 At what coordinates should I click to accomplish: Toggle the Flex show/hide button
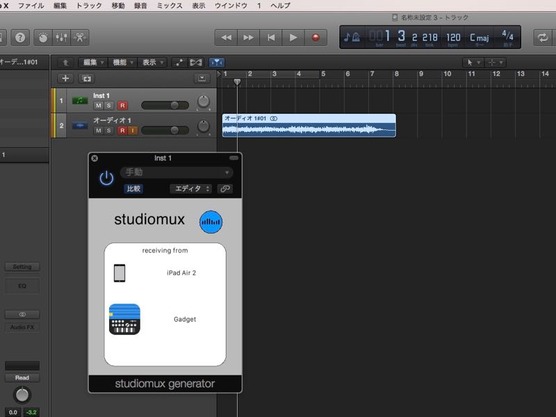196,62
